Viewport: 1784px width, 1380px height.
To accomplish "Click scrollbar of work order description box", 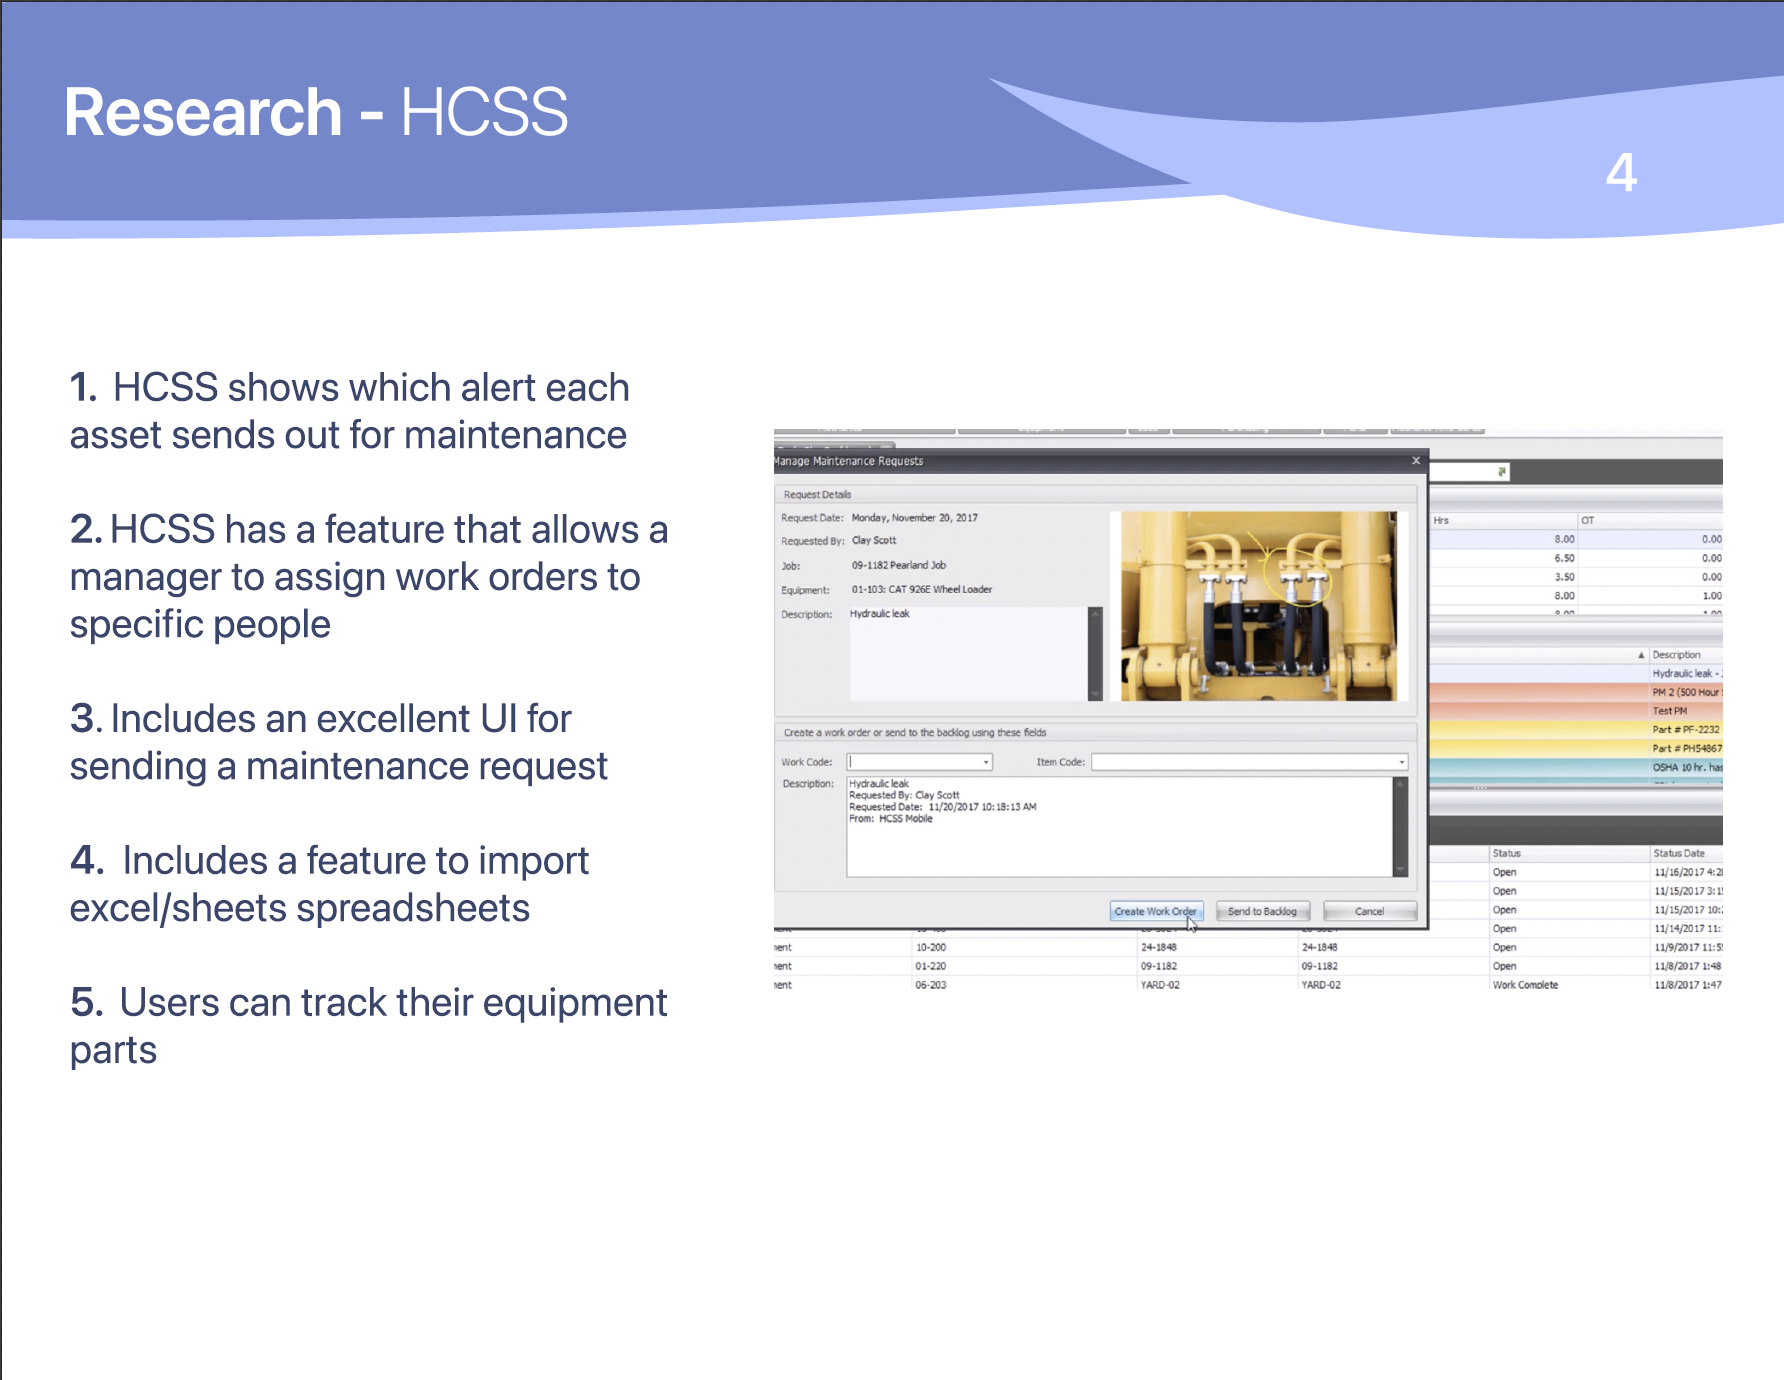I will click(x=1400, y=827).
